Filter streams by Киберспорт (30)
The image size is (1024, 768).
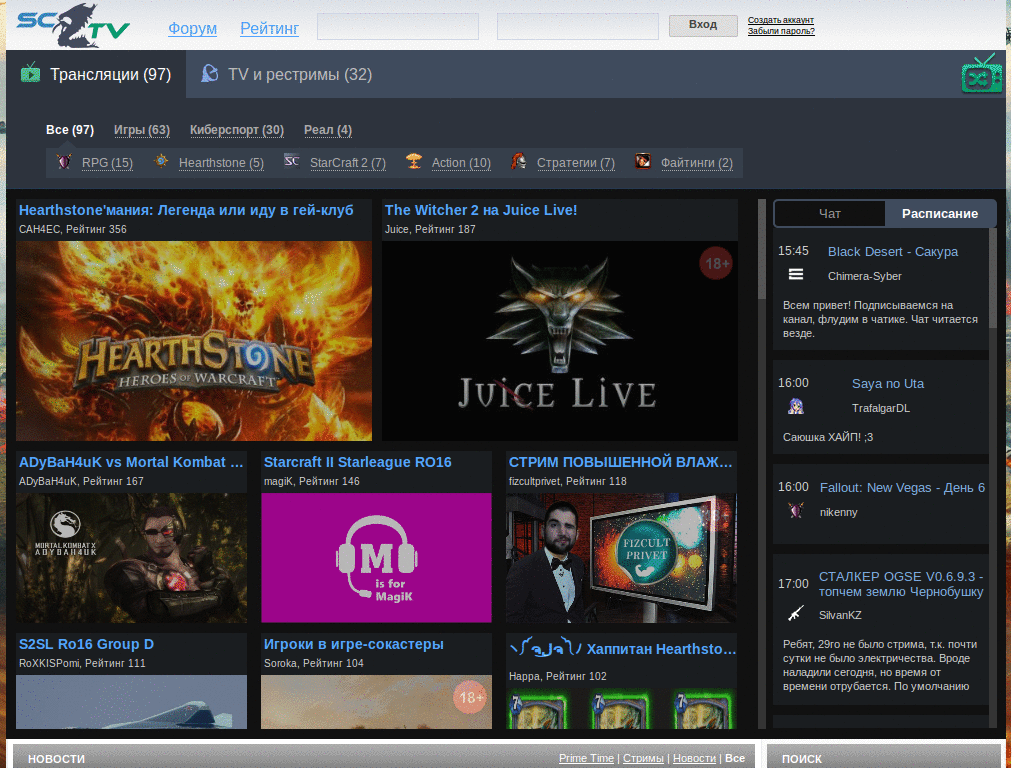tap(236, 130)
